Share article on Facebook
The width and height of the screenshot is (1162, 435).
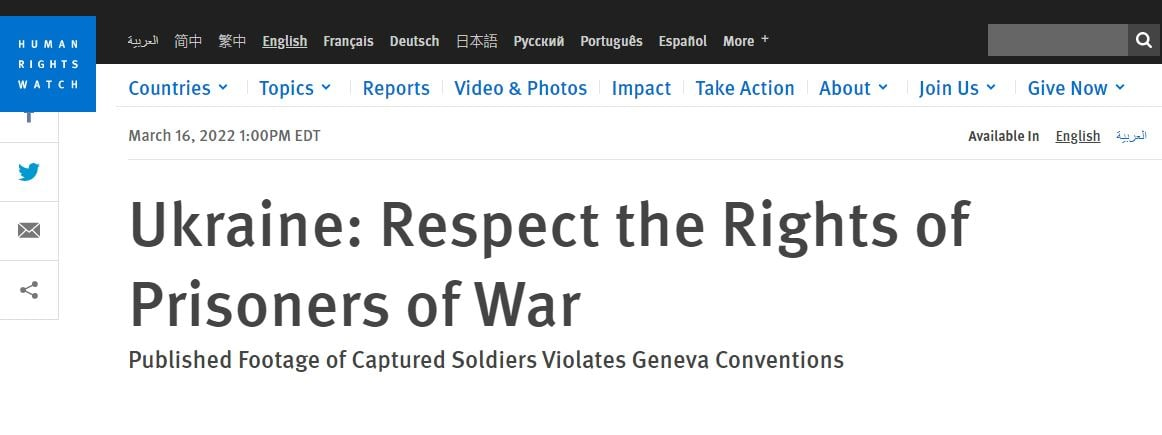pyautogui.click(x=29, y=118)
